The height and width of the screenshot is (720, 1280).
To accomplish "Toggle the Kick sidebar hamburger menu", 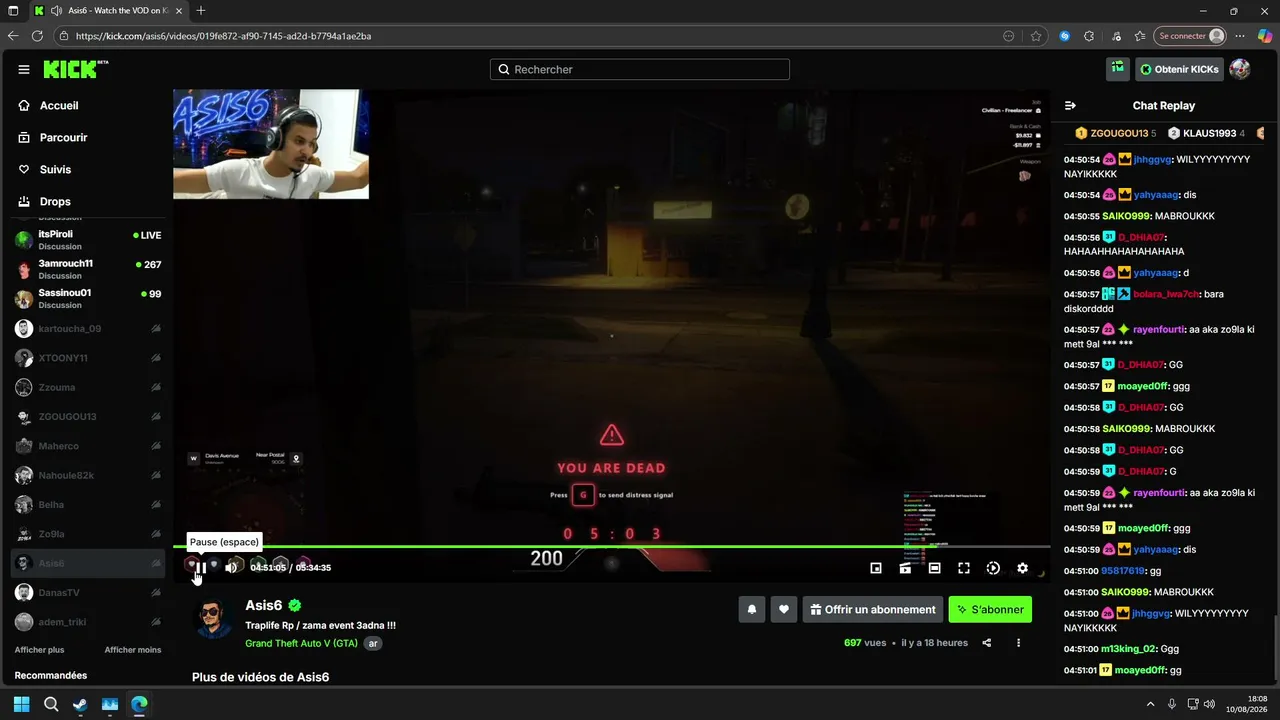I will (24, 69).
